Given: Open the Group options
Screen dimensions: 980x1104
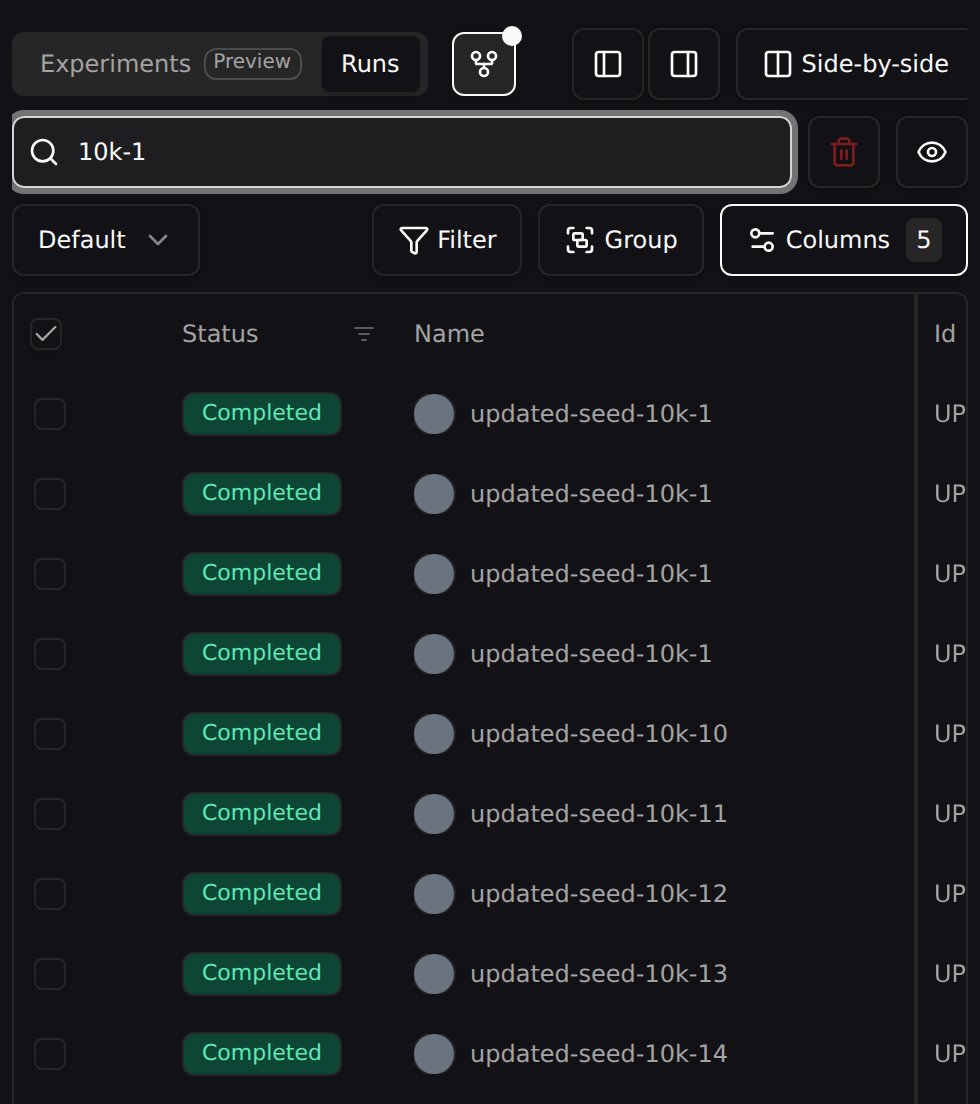Looking at the screenshot, I should point(621,240).
